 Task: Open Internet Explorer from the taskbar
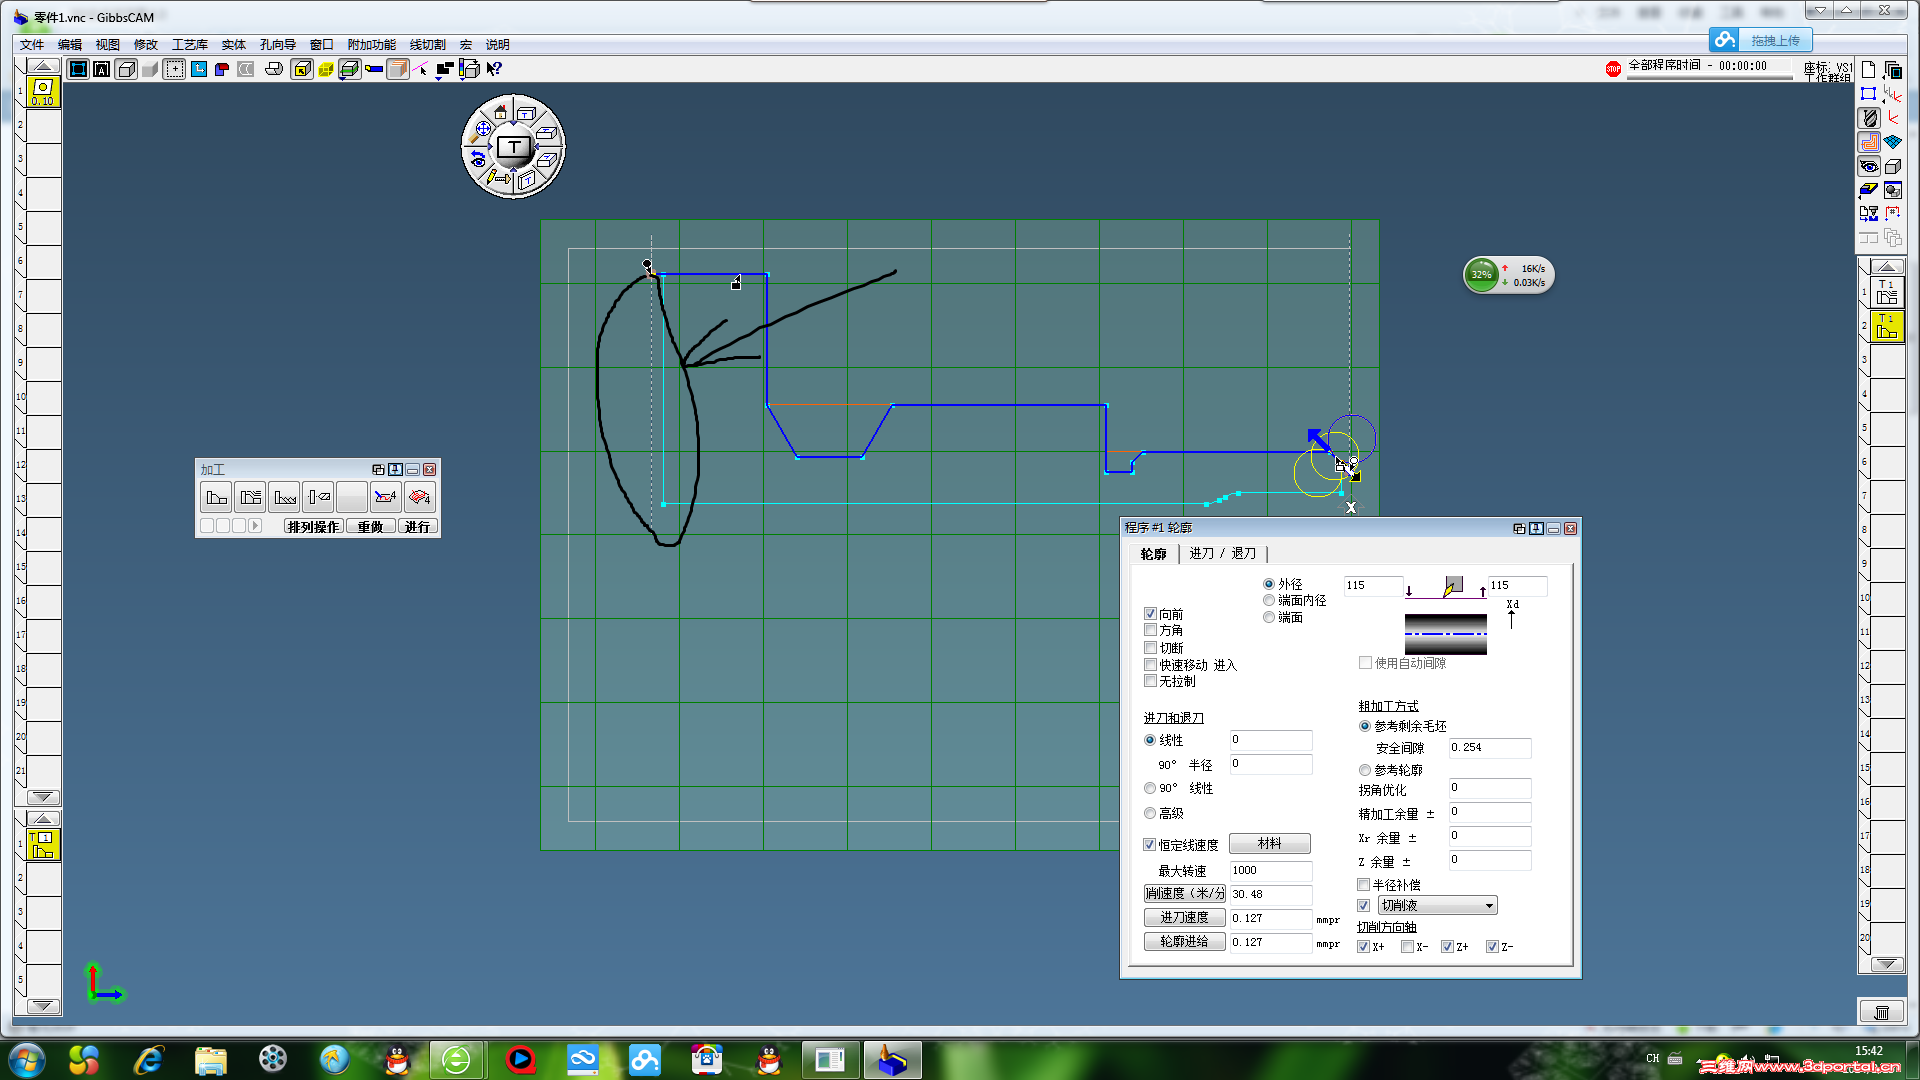pos(148,1060)
